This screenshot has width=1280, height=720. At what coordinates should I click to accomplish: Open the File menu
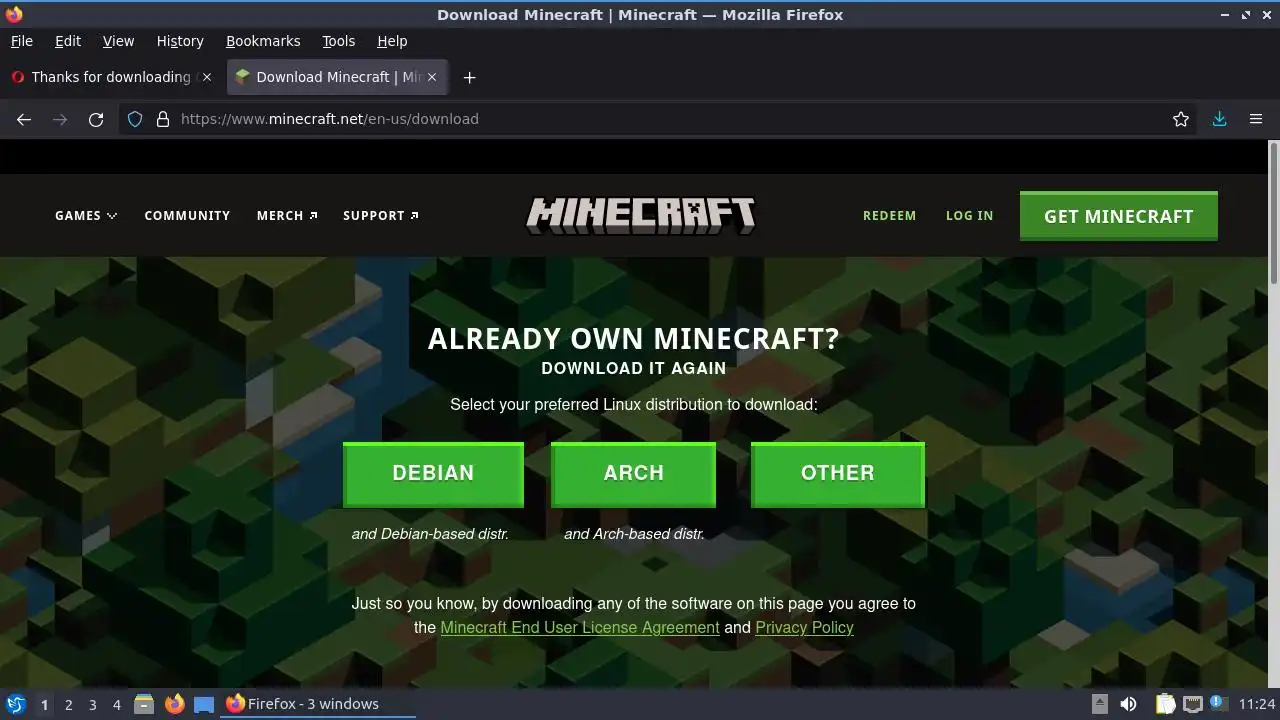(21, 41)
